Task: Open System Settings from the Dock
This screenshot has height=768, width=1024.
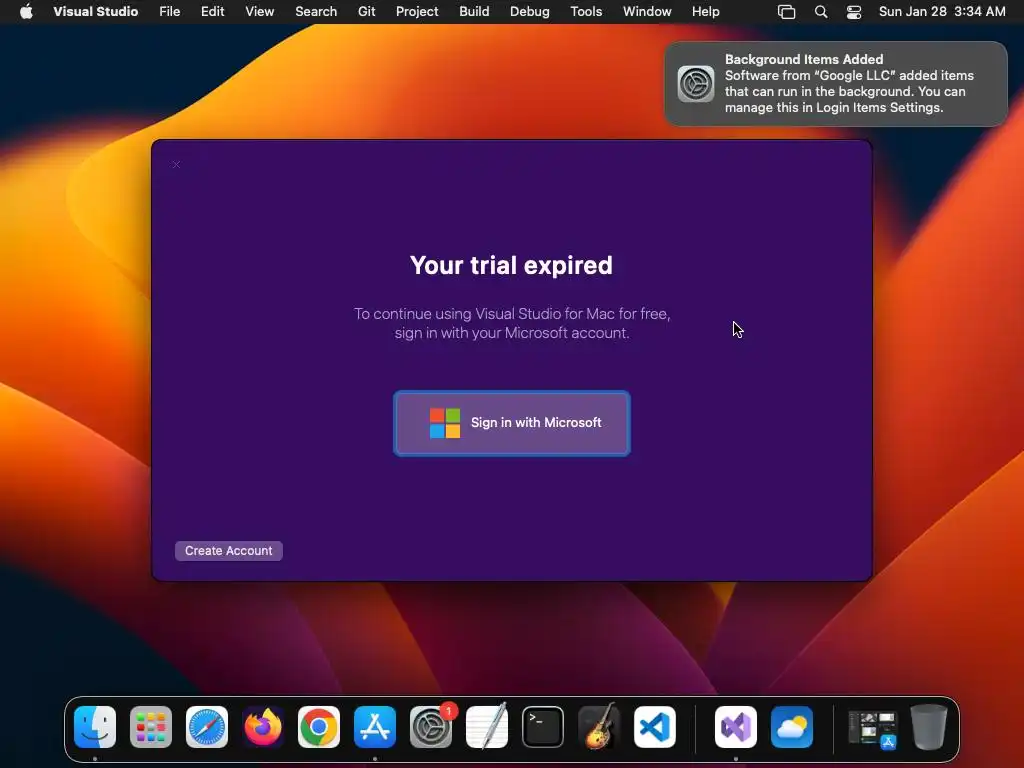Action: tap(431, 727)
